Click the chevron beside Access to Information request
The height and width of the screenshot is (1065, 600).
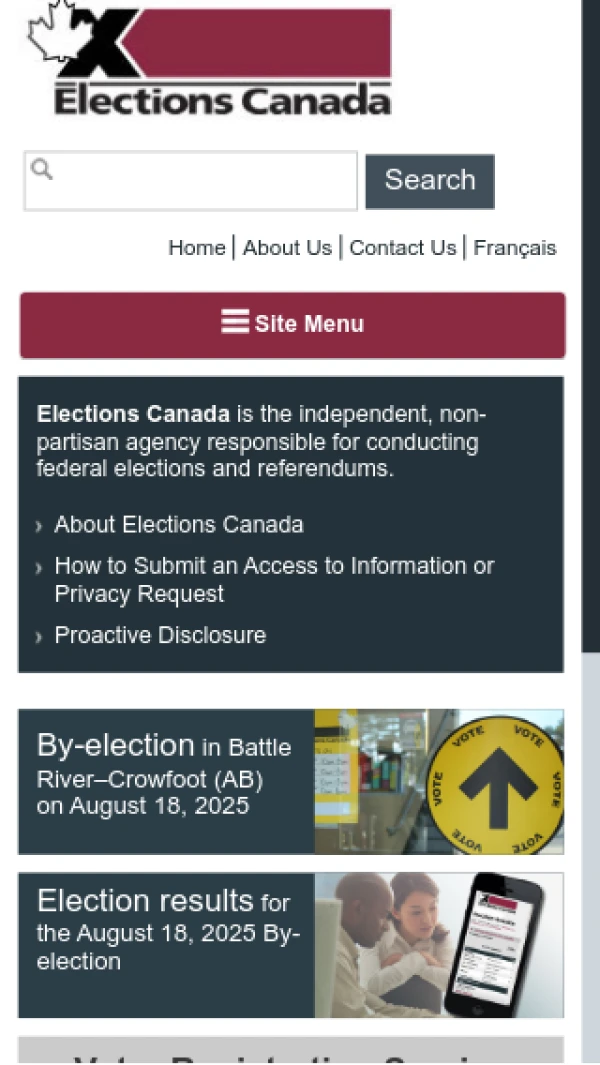[x=39, y=568]
